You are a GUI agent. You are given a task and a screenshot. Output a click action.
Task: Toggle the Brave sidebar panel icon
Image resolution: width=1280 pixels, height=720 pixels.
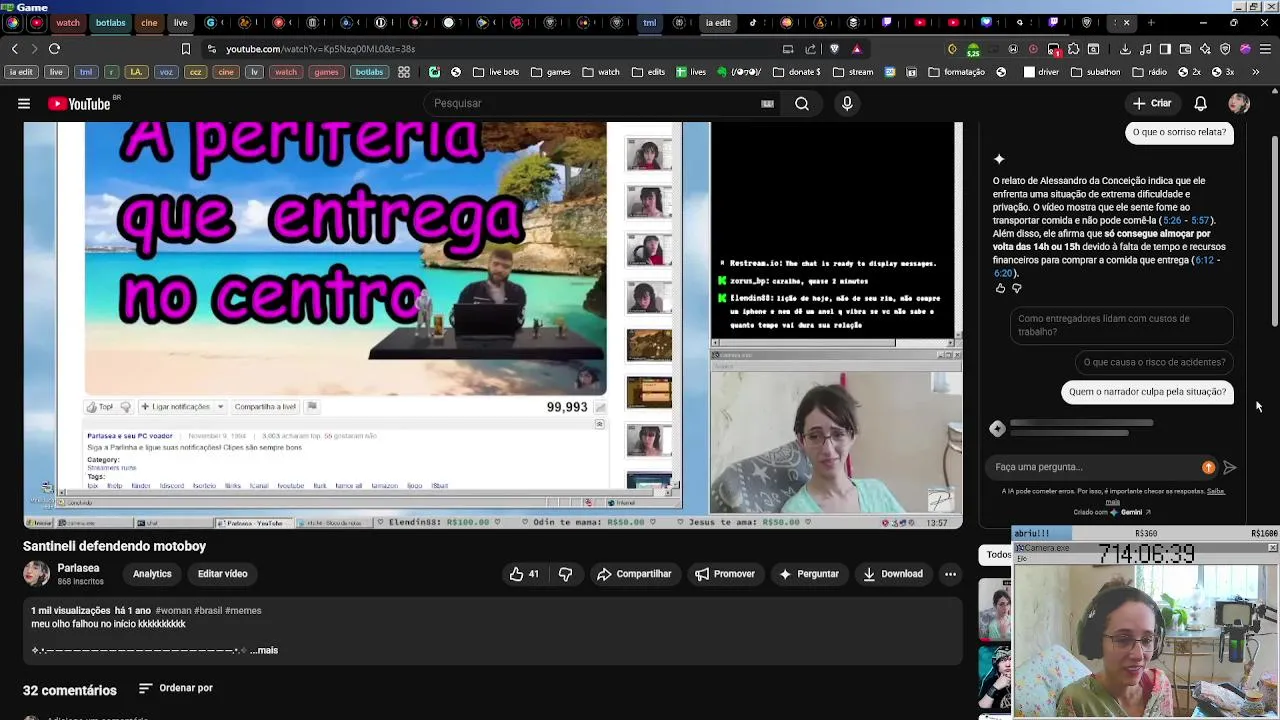coord(1165,48)
